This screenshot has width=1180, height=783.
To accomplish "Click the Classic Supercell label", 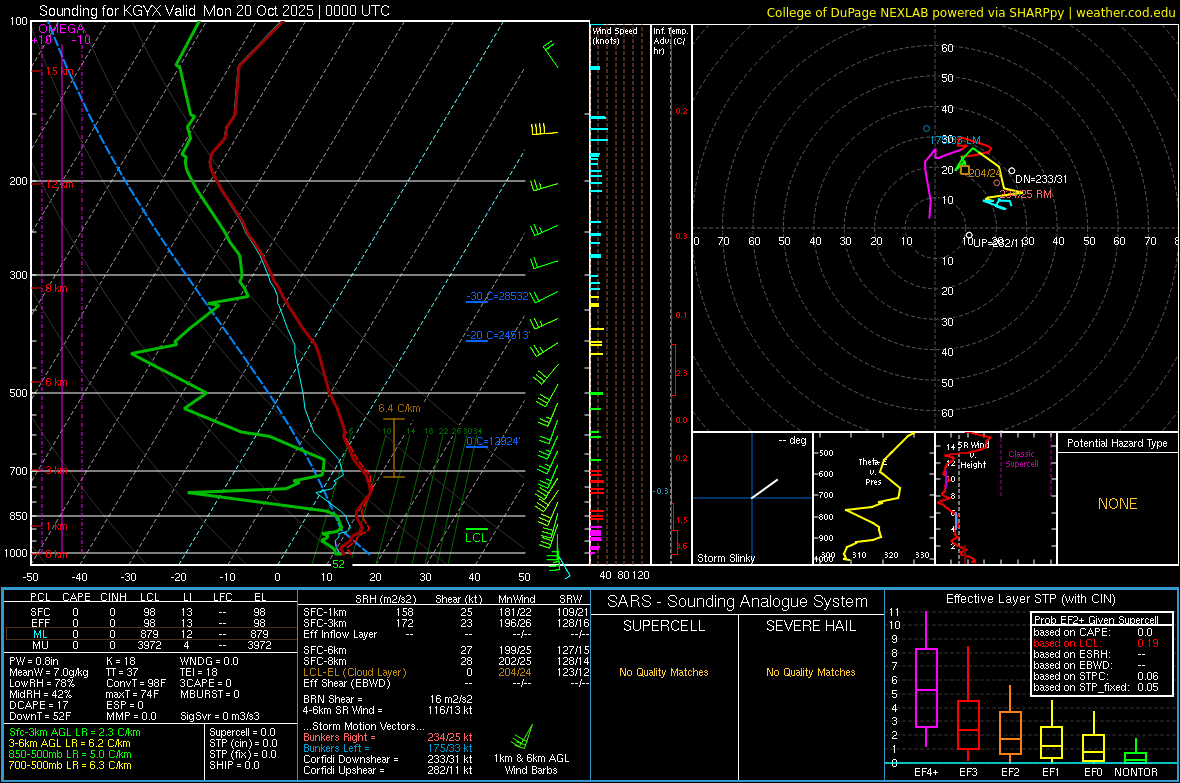I will (1021, 459).
